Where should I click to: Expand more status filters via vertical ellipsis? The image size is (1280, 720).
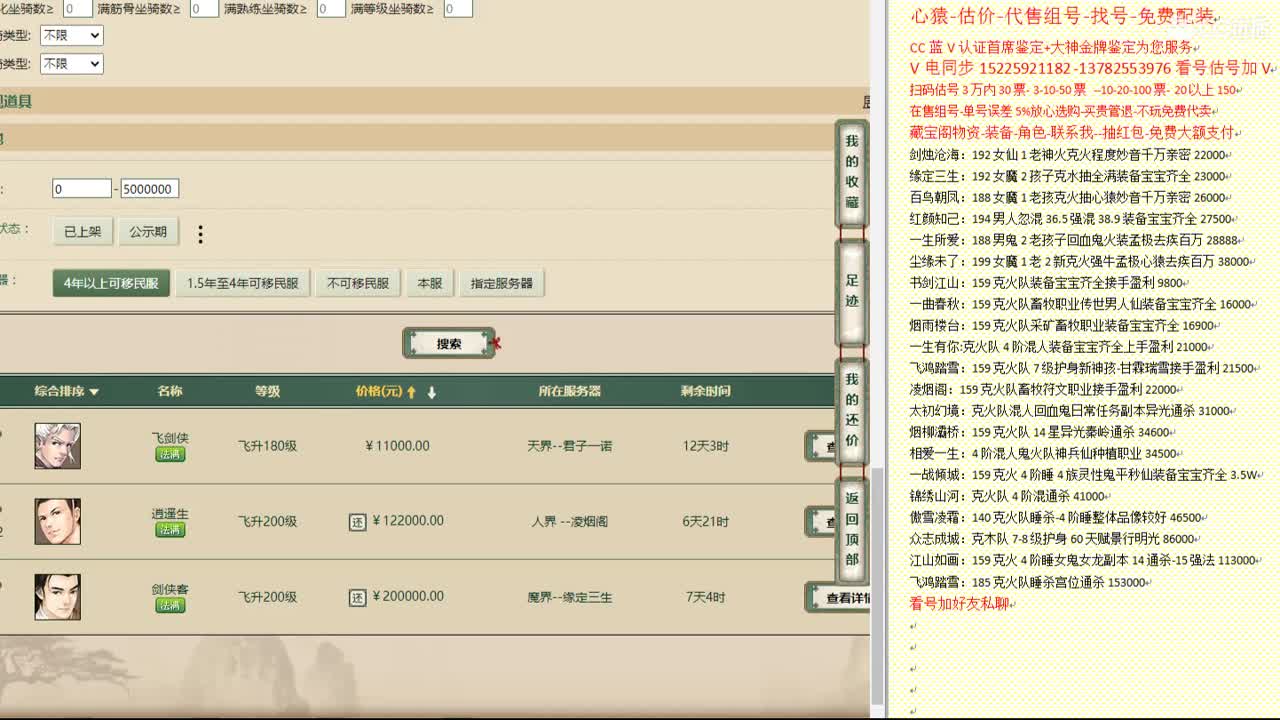[200, 232]
